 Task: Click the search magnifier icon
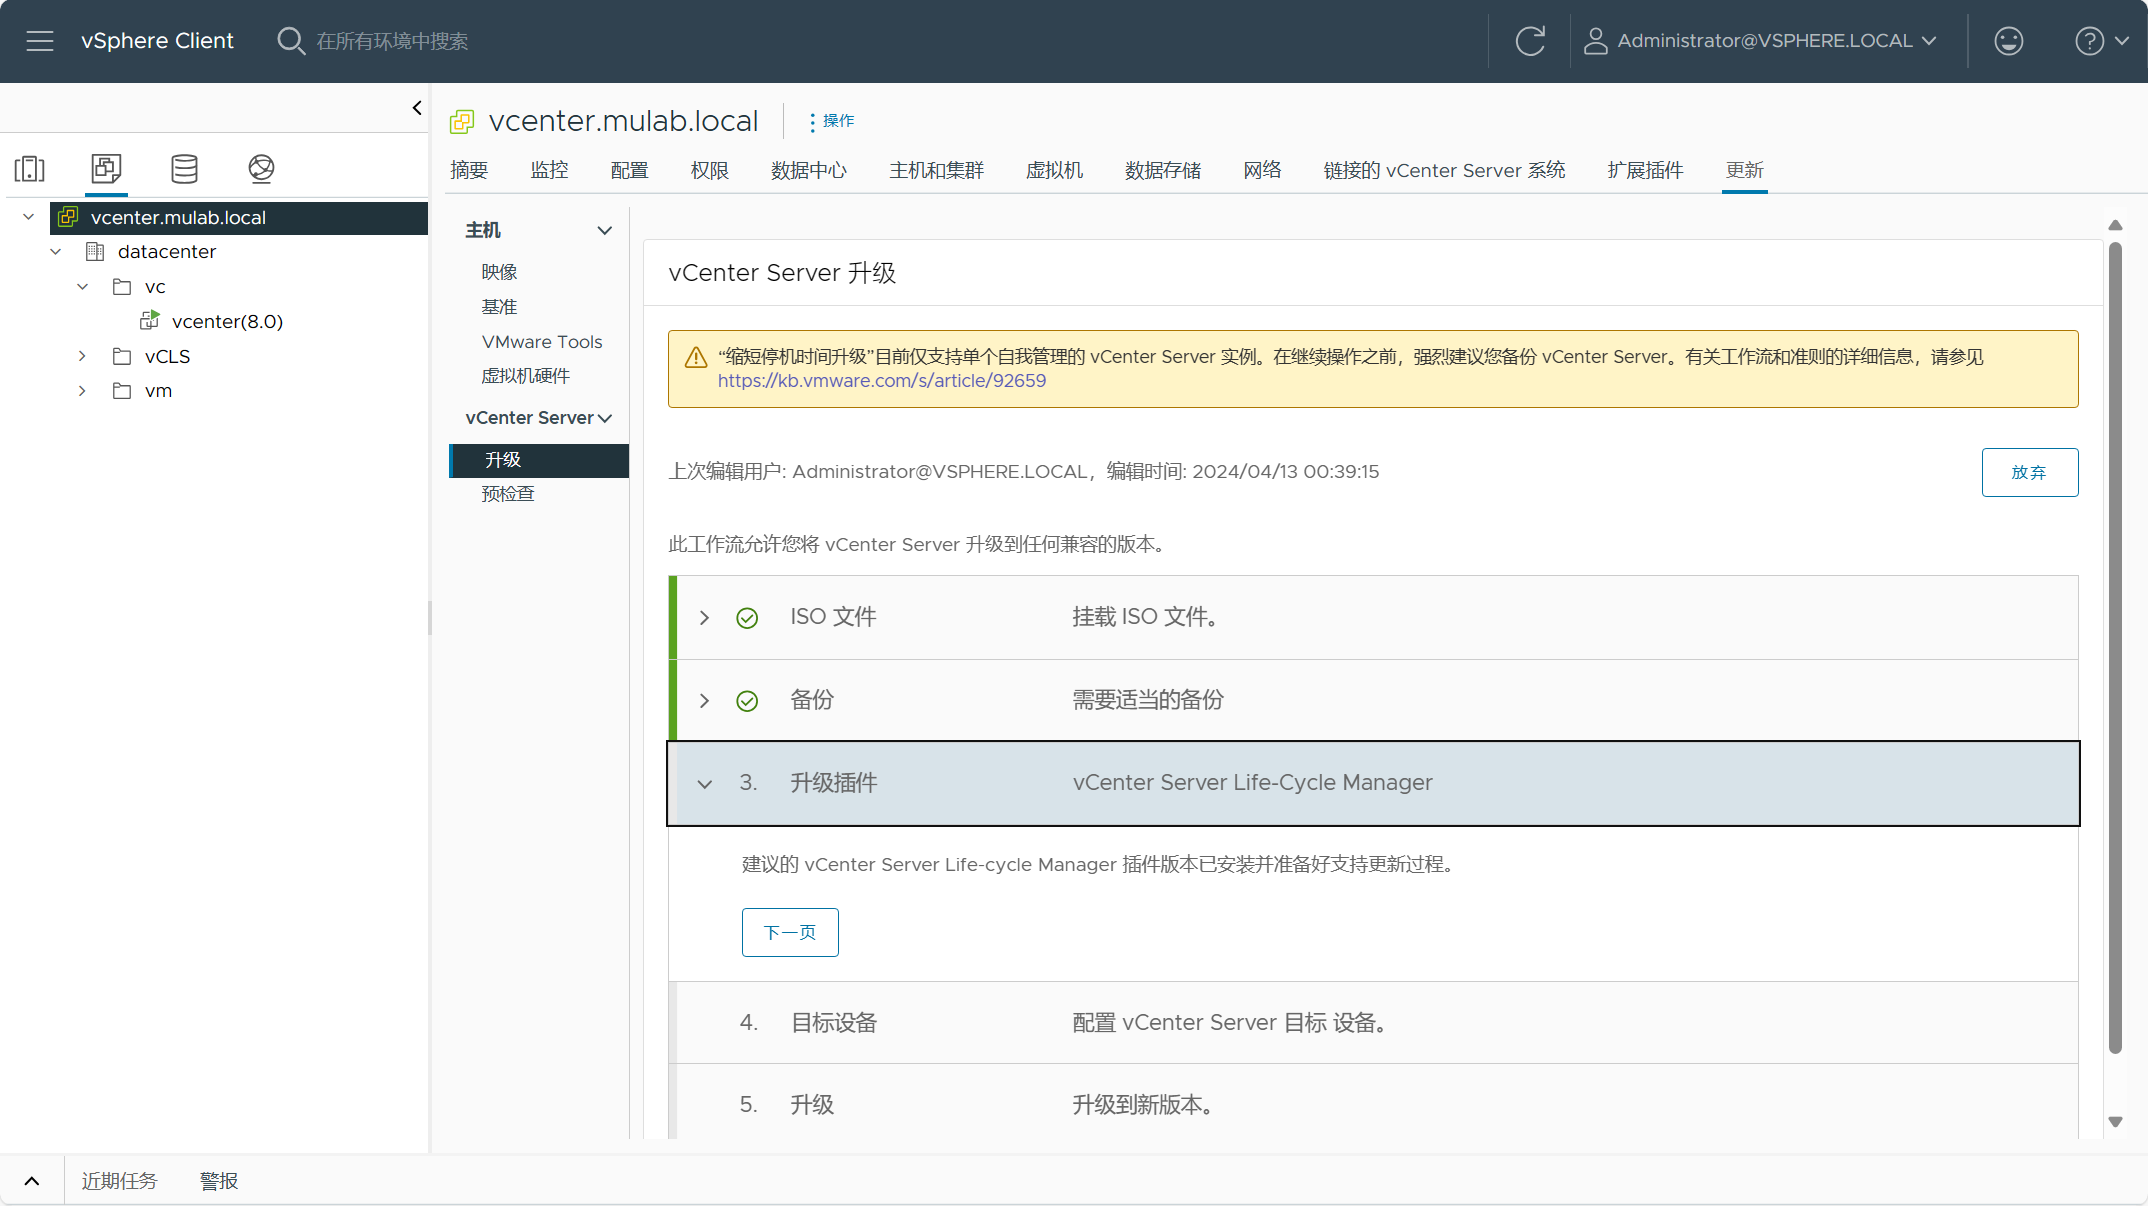point(291,41)
